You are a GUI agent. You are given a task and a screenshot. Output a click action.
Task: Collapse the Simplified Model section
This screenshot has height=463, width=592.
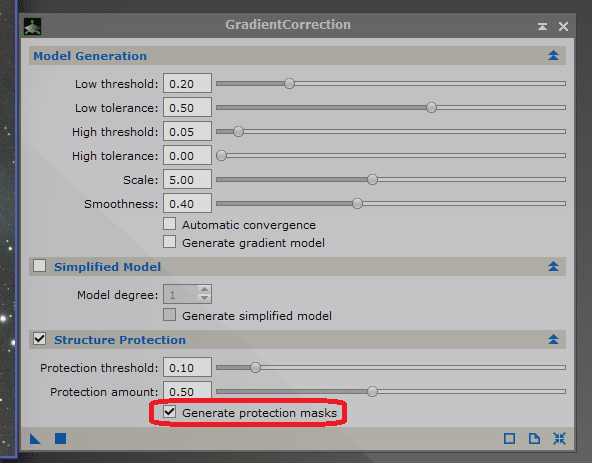pyautogui.click(x=553, y=266)
